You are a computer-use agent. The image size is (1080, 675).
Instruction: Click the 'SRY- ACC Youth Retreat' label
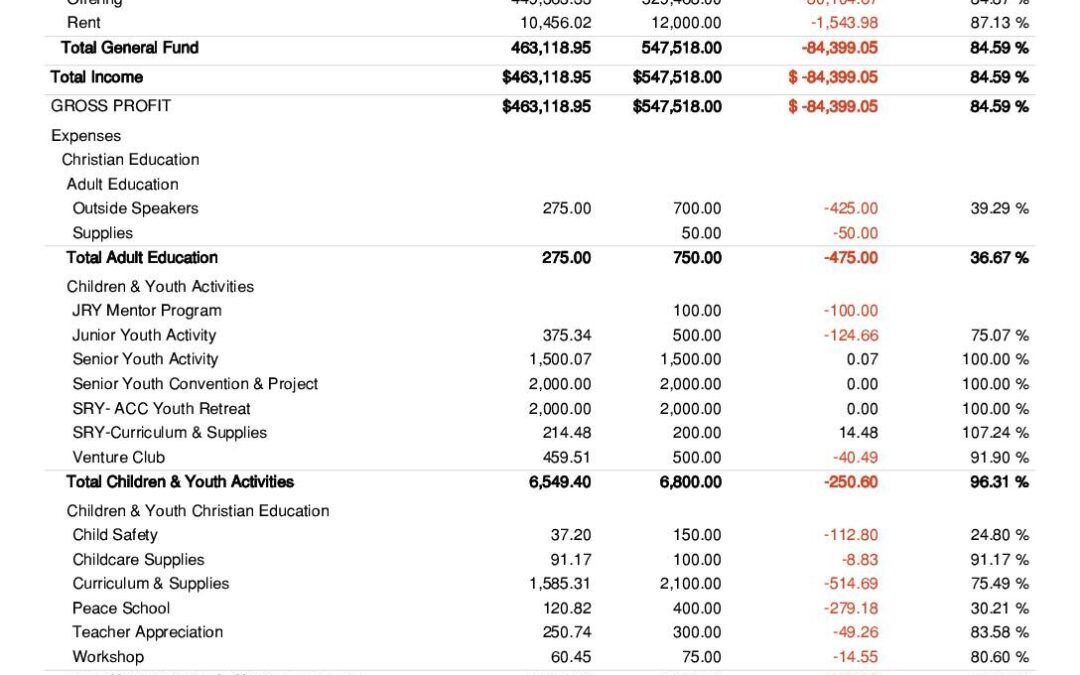pyautogui.click(x=161, y=409)
